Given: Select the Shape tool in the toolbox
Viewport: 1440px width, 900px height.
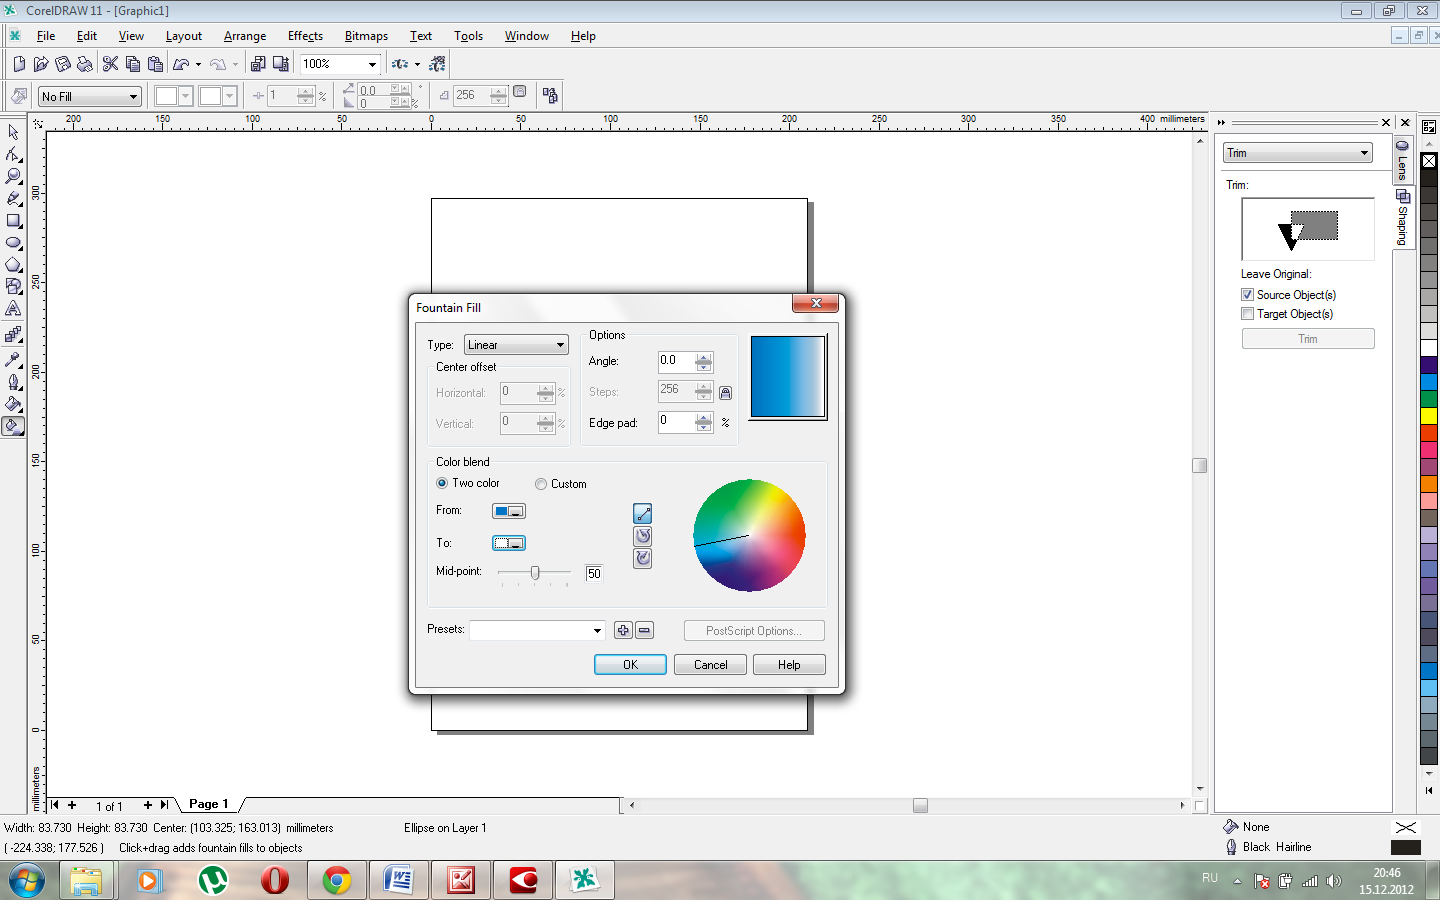Looking at the screenshot, I should click(13, 154).
